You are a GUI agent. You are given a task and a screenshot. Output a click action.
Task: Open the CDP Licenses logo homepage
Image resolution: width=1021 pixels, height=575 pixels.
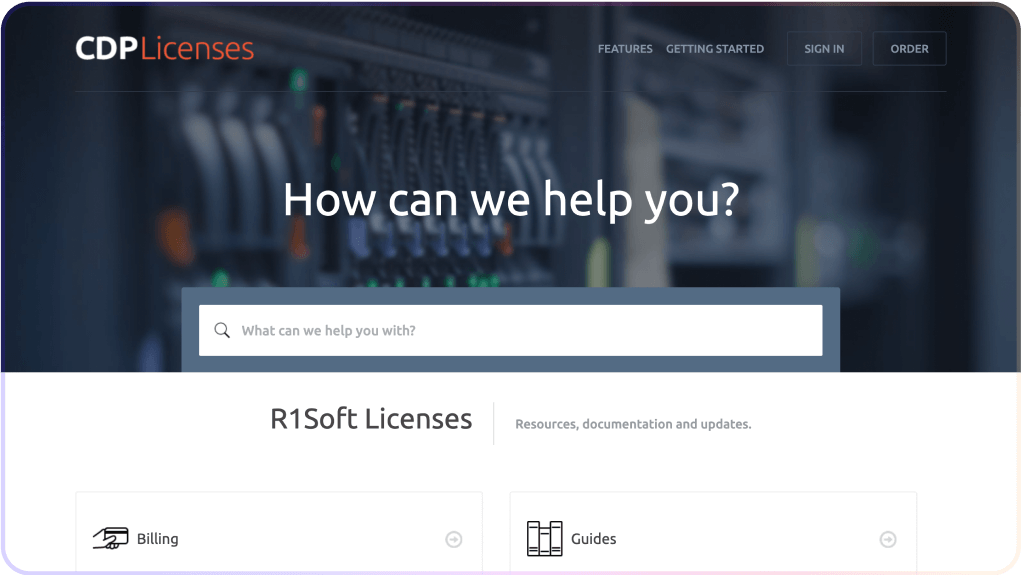(x=164, y=49)
